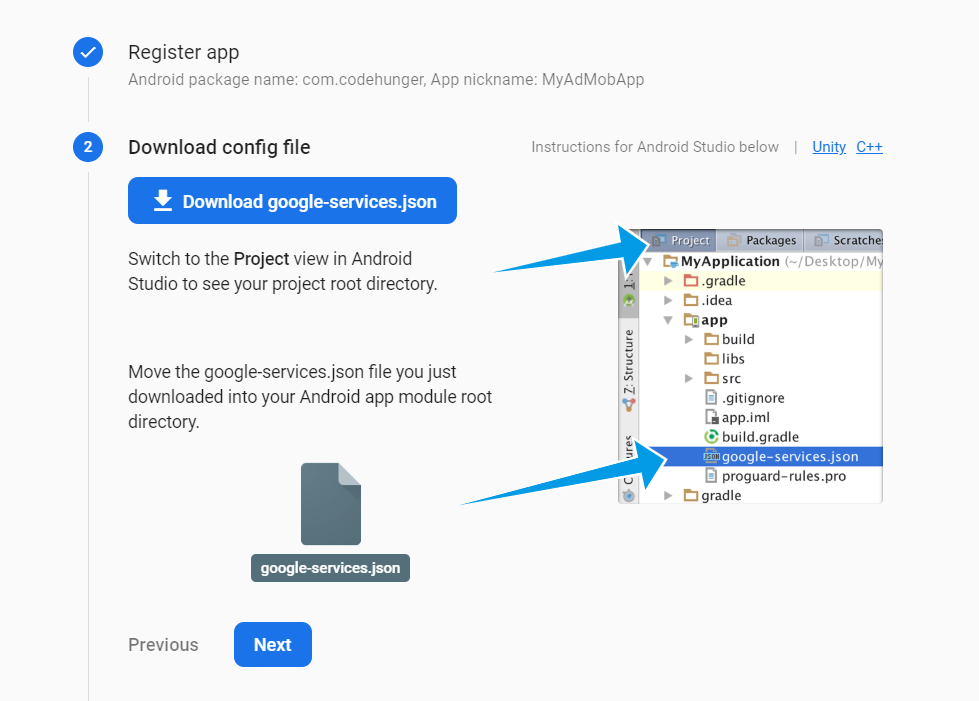Click the red .gradle folder icon
Screen dimensions: 979x701
[691, 280]
